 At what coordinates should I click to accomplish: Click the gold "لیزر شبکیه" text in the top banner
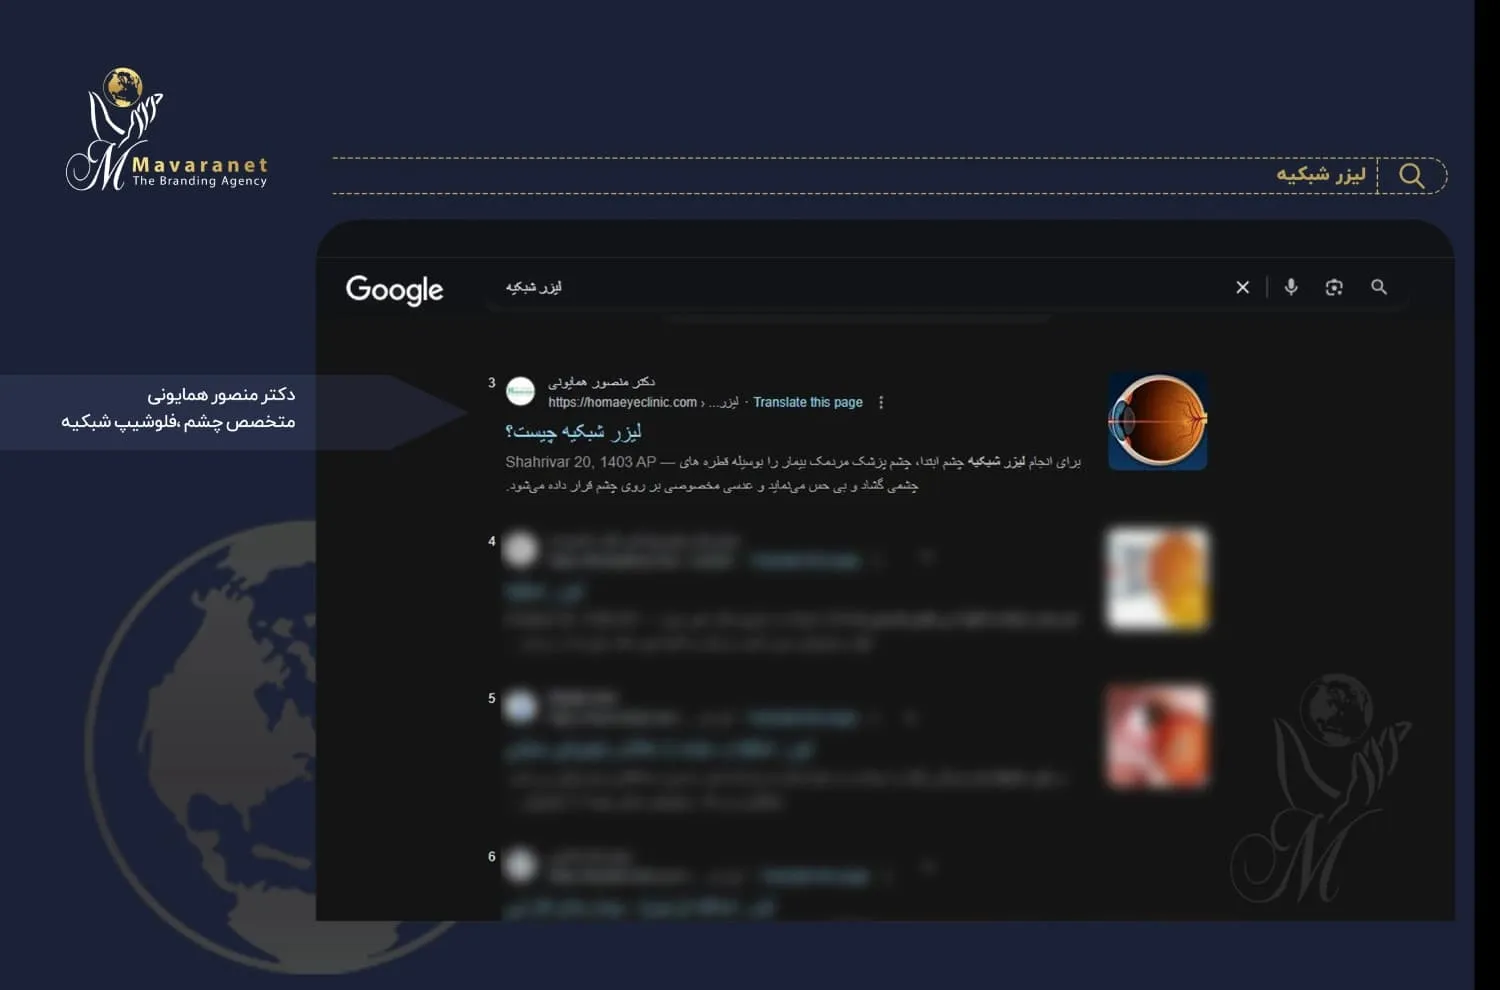[x=1320, y=175]
